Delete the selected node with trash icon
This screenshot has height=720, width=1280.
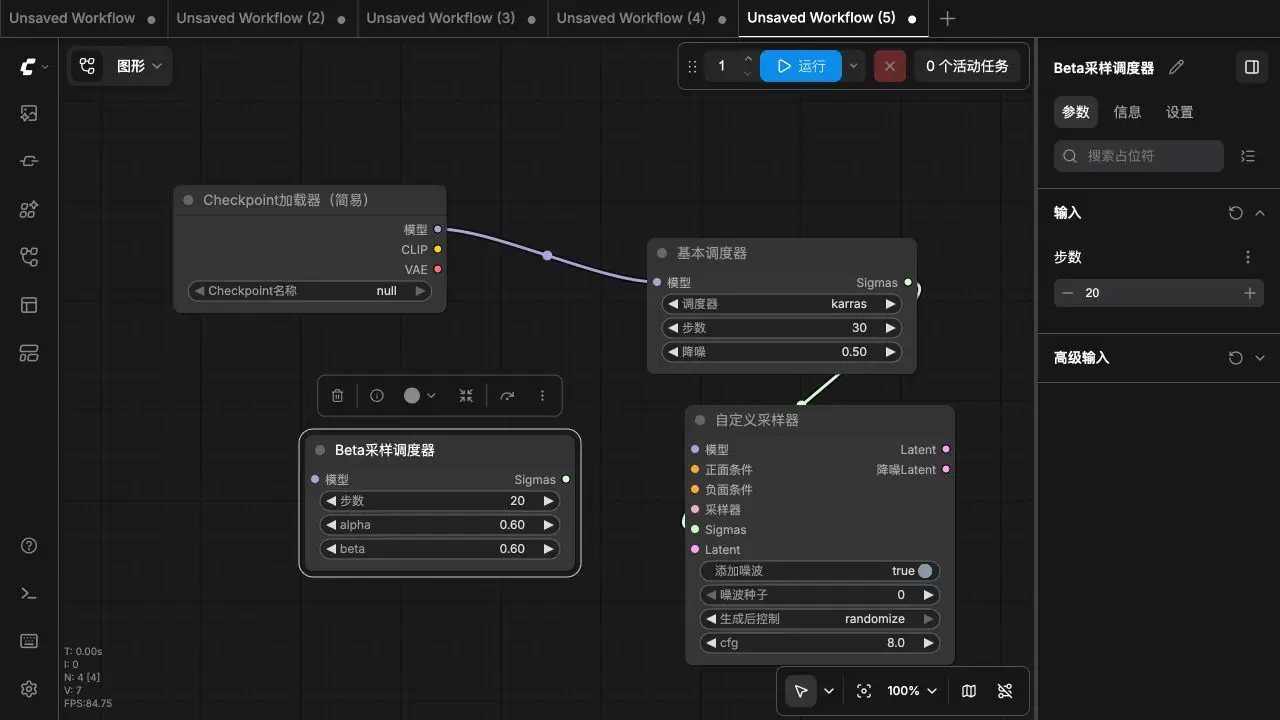click(337, 396)
